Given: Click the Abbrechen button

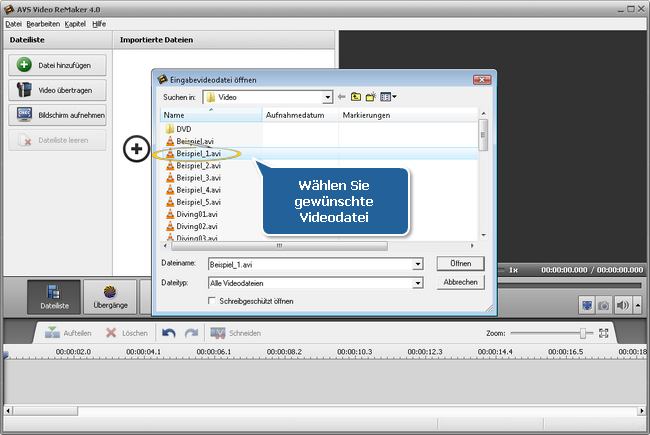Looking at the screenshot, I should point(461,282).
